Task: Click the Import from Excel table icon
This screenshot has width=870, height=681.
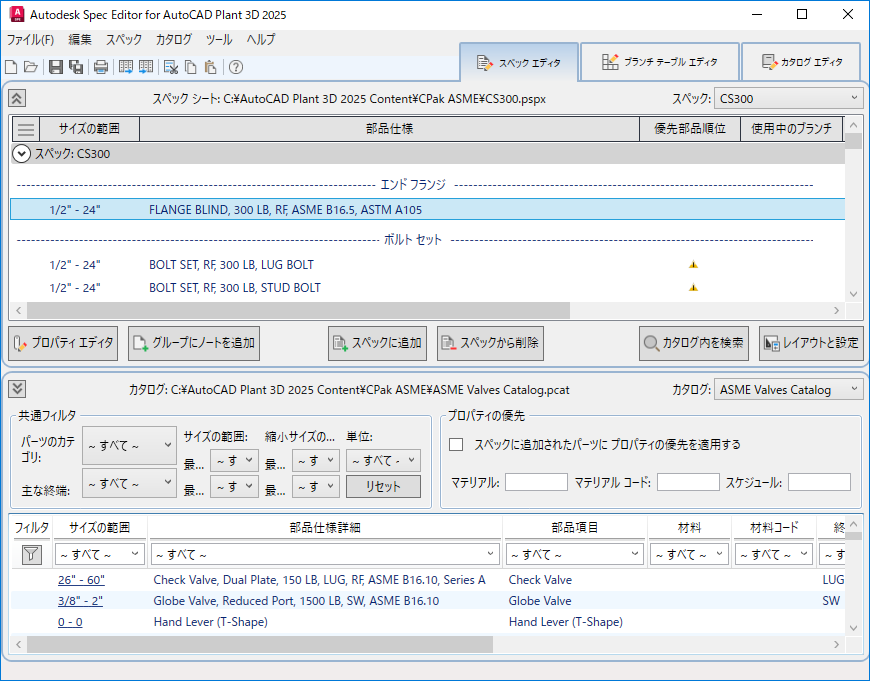Action: pos(146,67)
